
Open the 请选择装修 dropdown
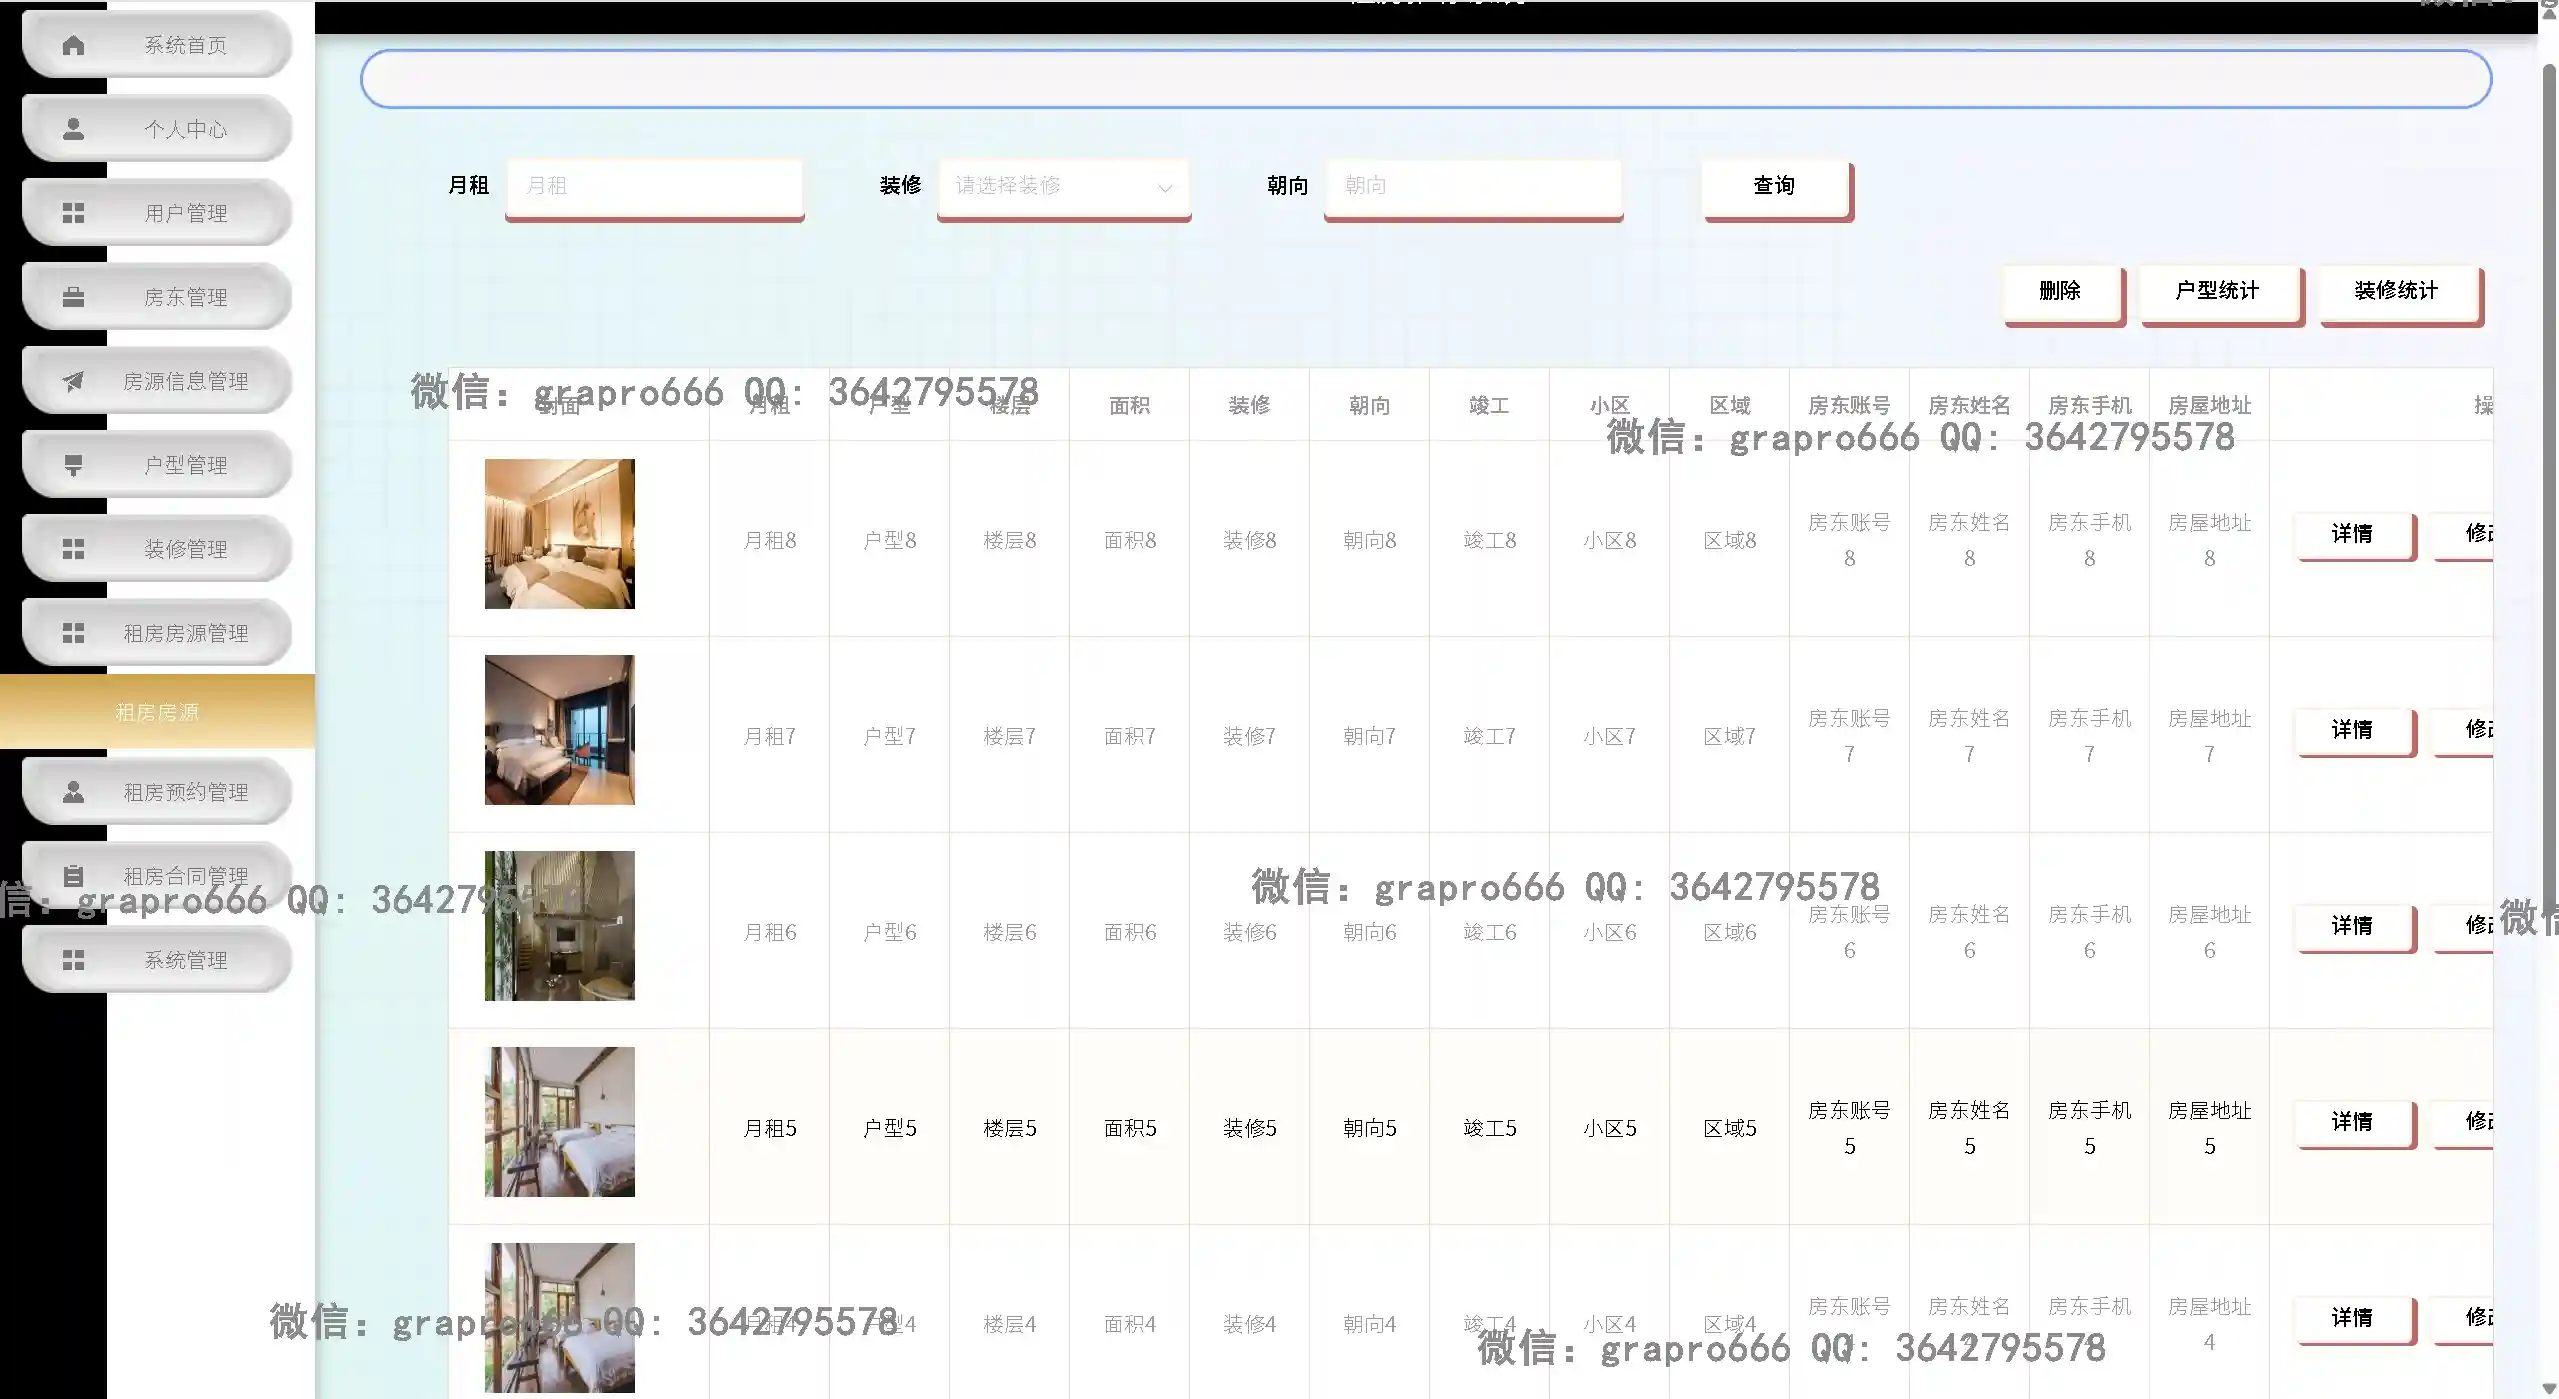tap(1062, 186)
